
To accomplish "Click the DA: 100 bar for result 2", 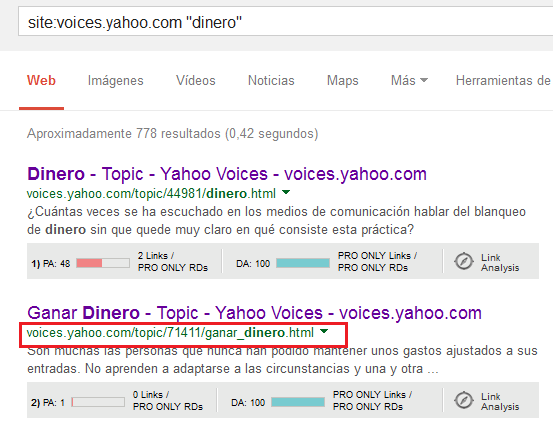I will coord(298,402).
